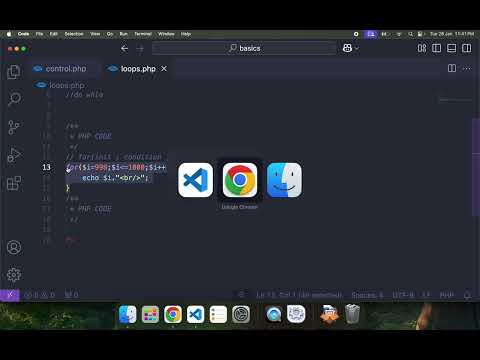
Task: Open Trash from the Dock
Action: point(352,314)
